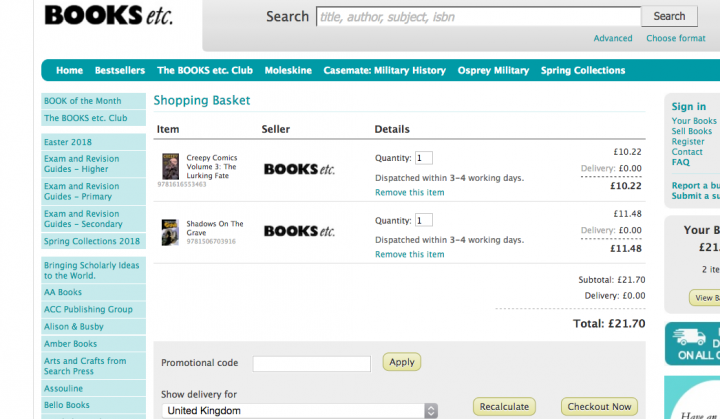Click the BOOKS etc. site logo
This screenshot has height=419, width=720.
point(108,16)
